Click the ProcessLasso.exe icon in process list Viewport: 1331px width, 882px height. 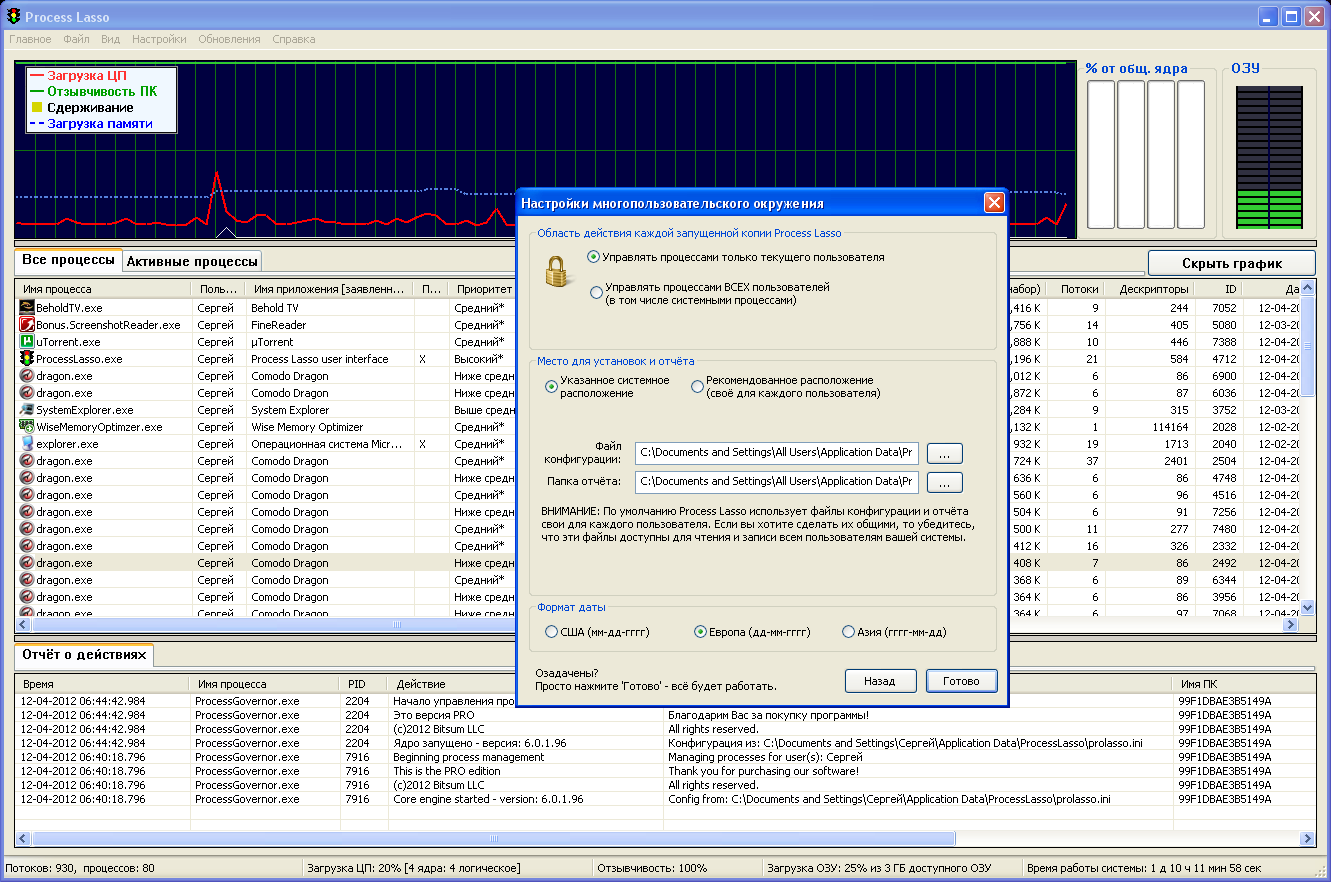pos(27,359)
